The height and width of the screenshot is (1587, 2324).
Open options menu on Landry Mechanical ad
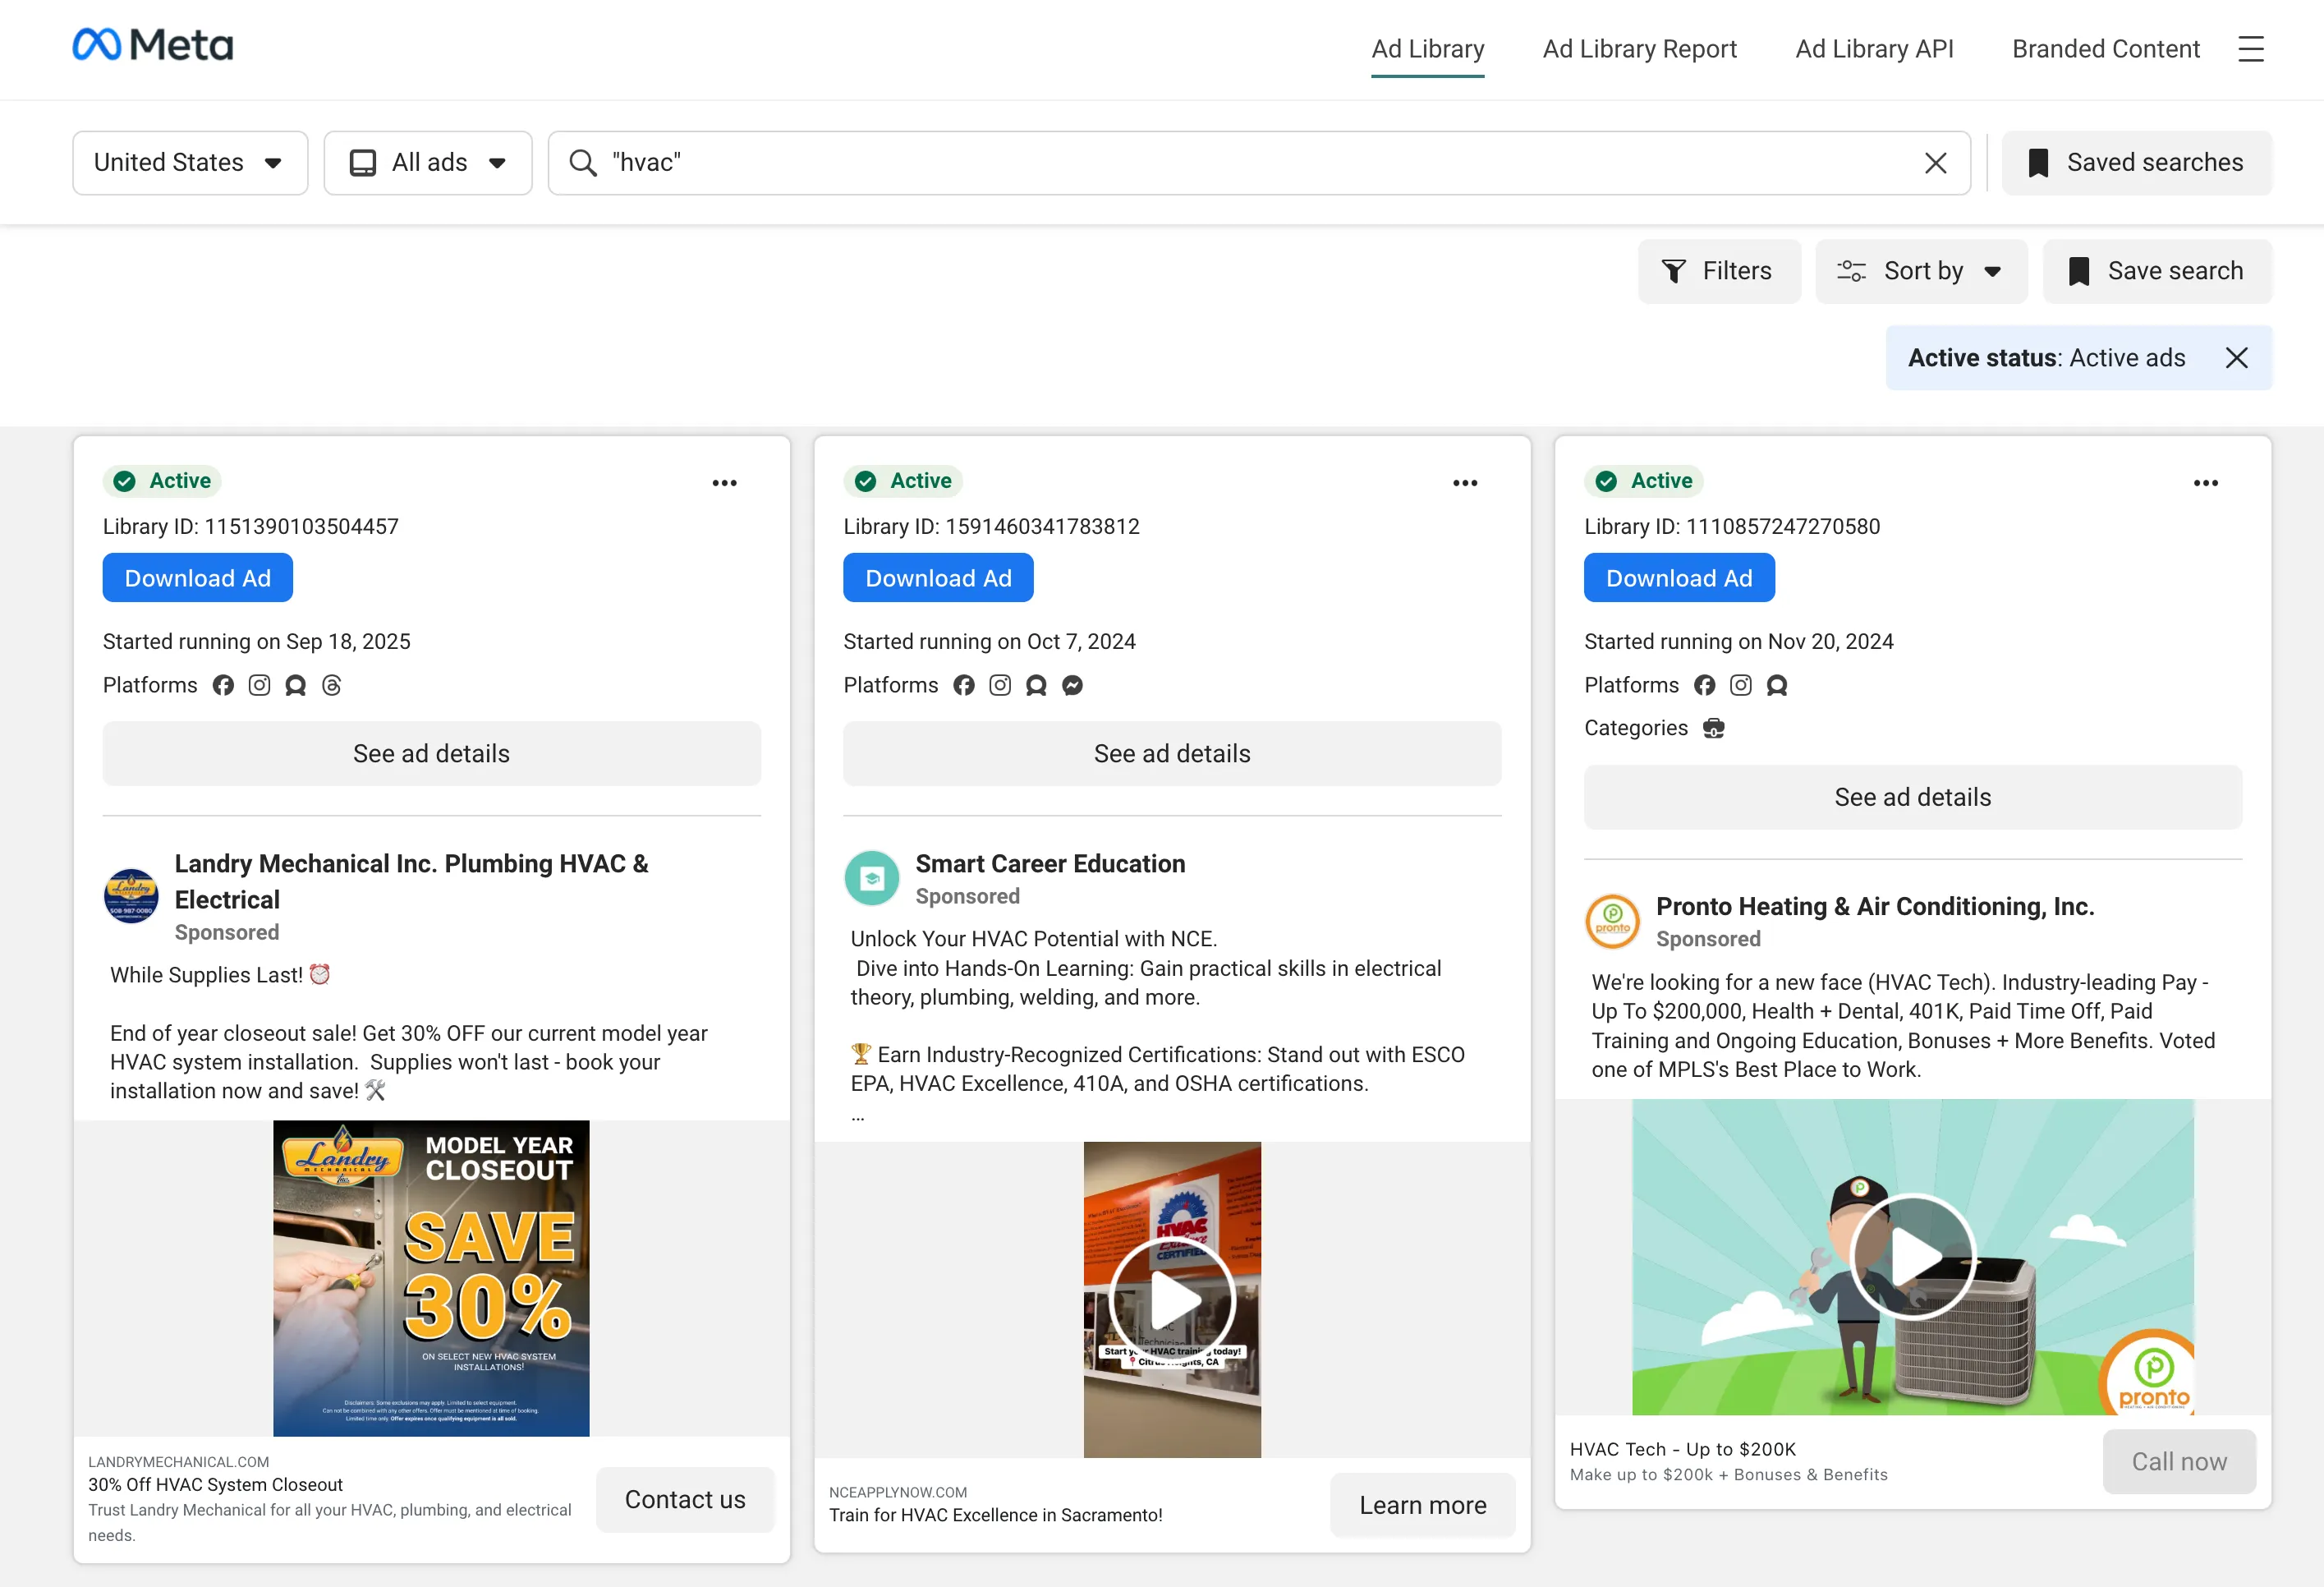tap(724, 483)
